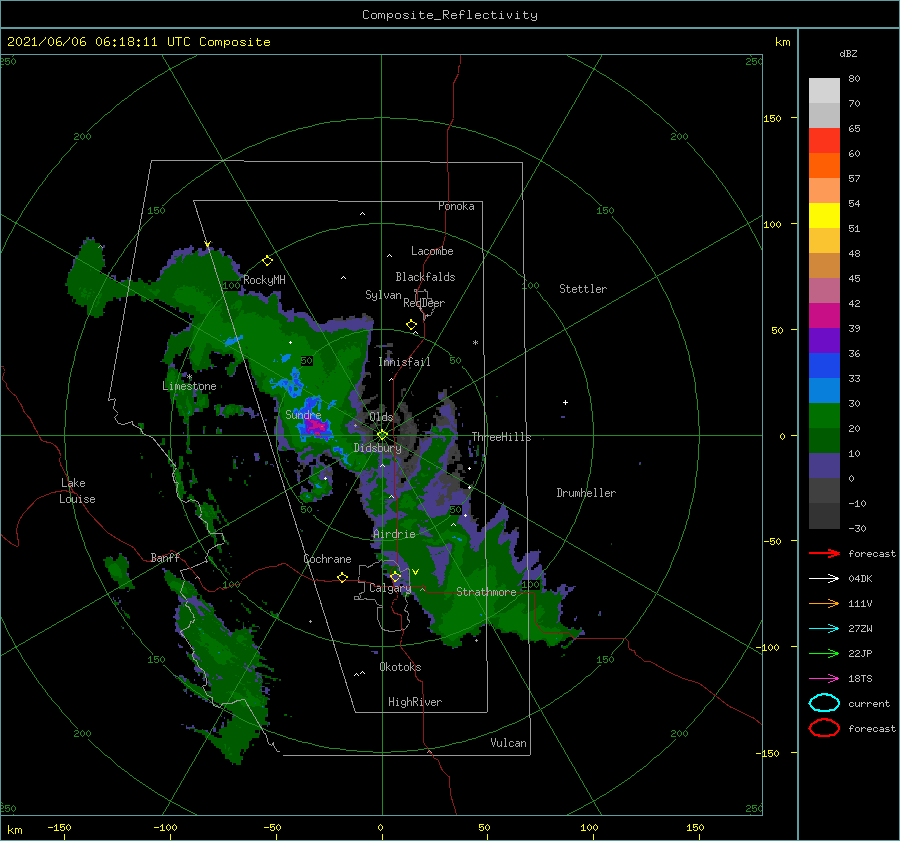Select the Limestone label
This screenshot has height=841, width=900.
(x=189, y=386)
